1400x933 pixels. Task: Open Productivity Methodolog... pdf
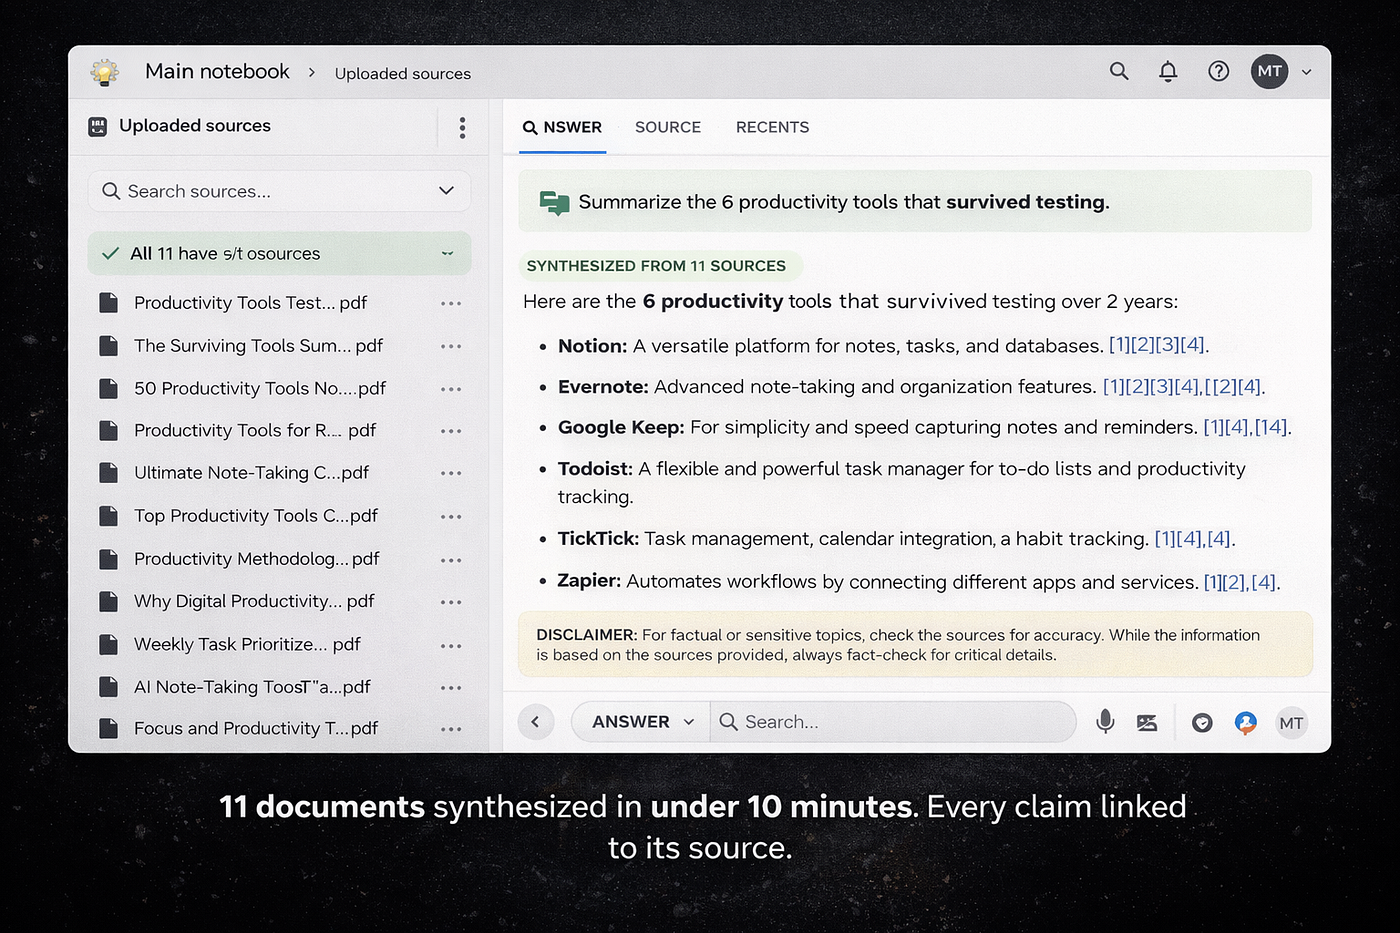(x=257, y=559)
